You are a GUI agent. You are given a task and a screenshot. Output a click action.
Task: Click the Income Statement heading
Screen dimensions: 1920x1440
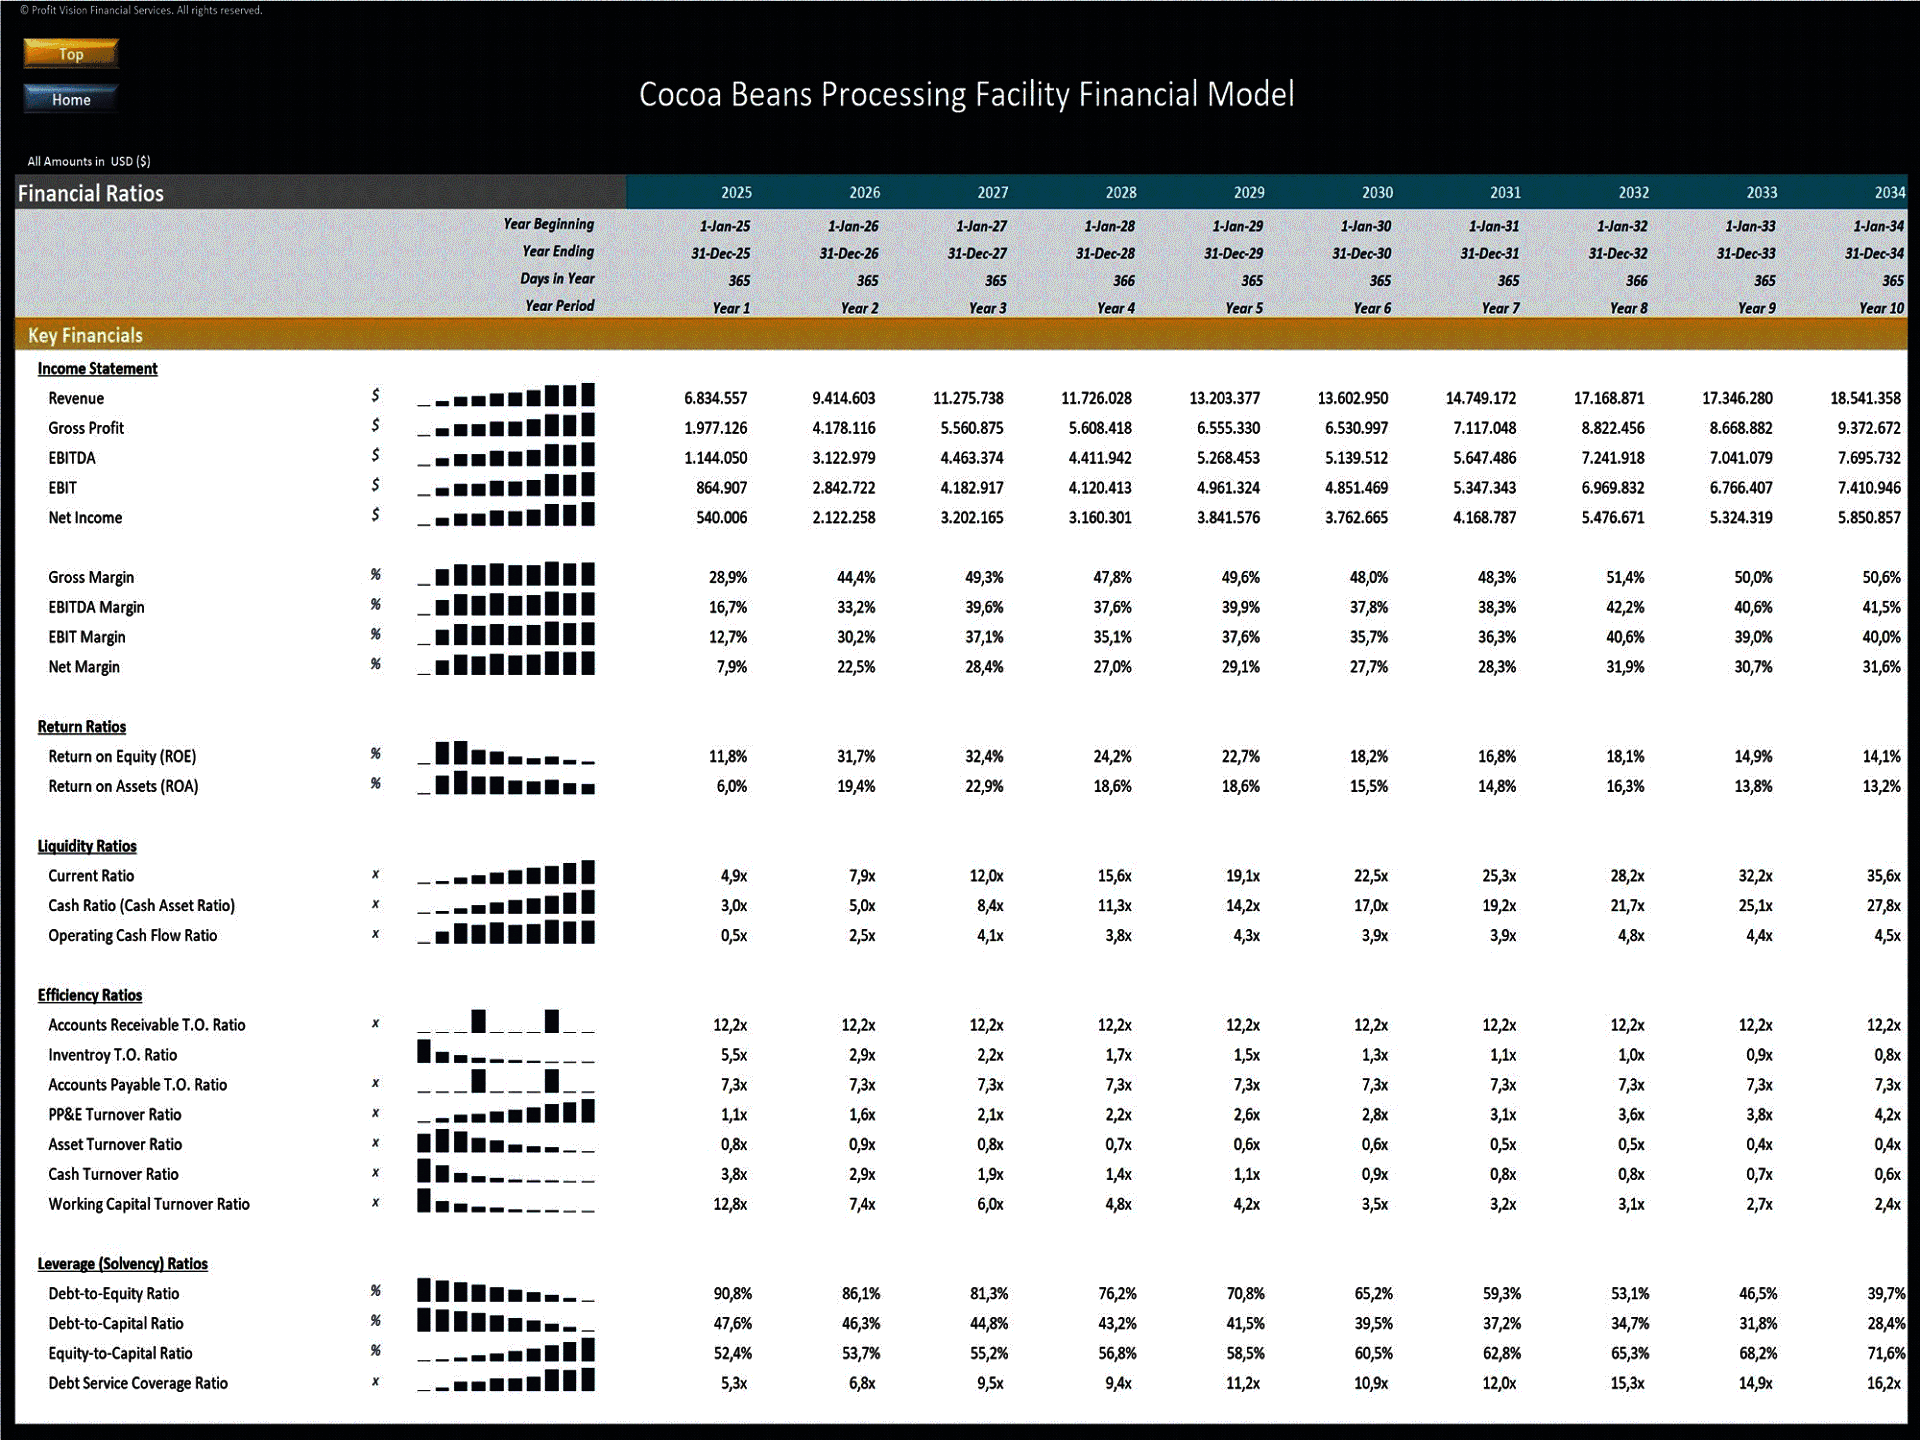pyautogui.click(x=97, y=368)
